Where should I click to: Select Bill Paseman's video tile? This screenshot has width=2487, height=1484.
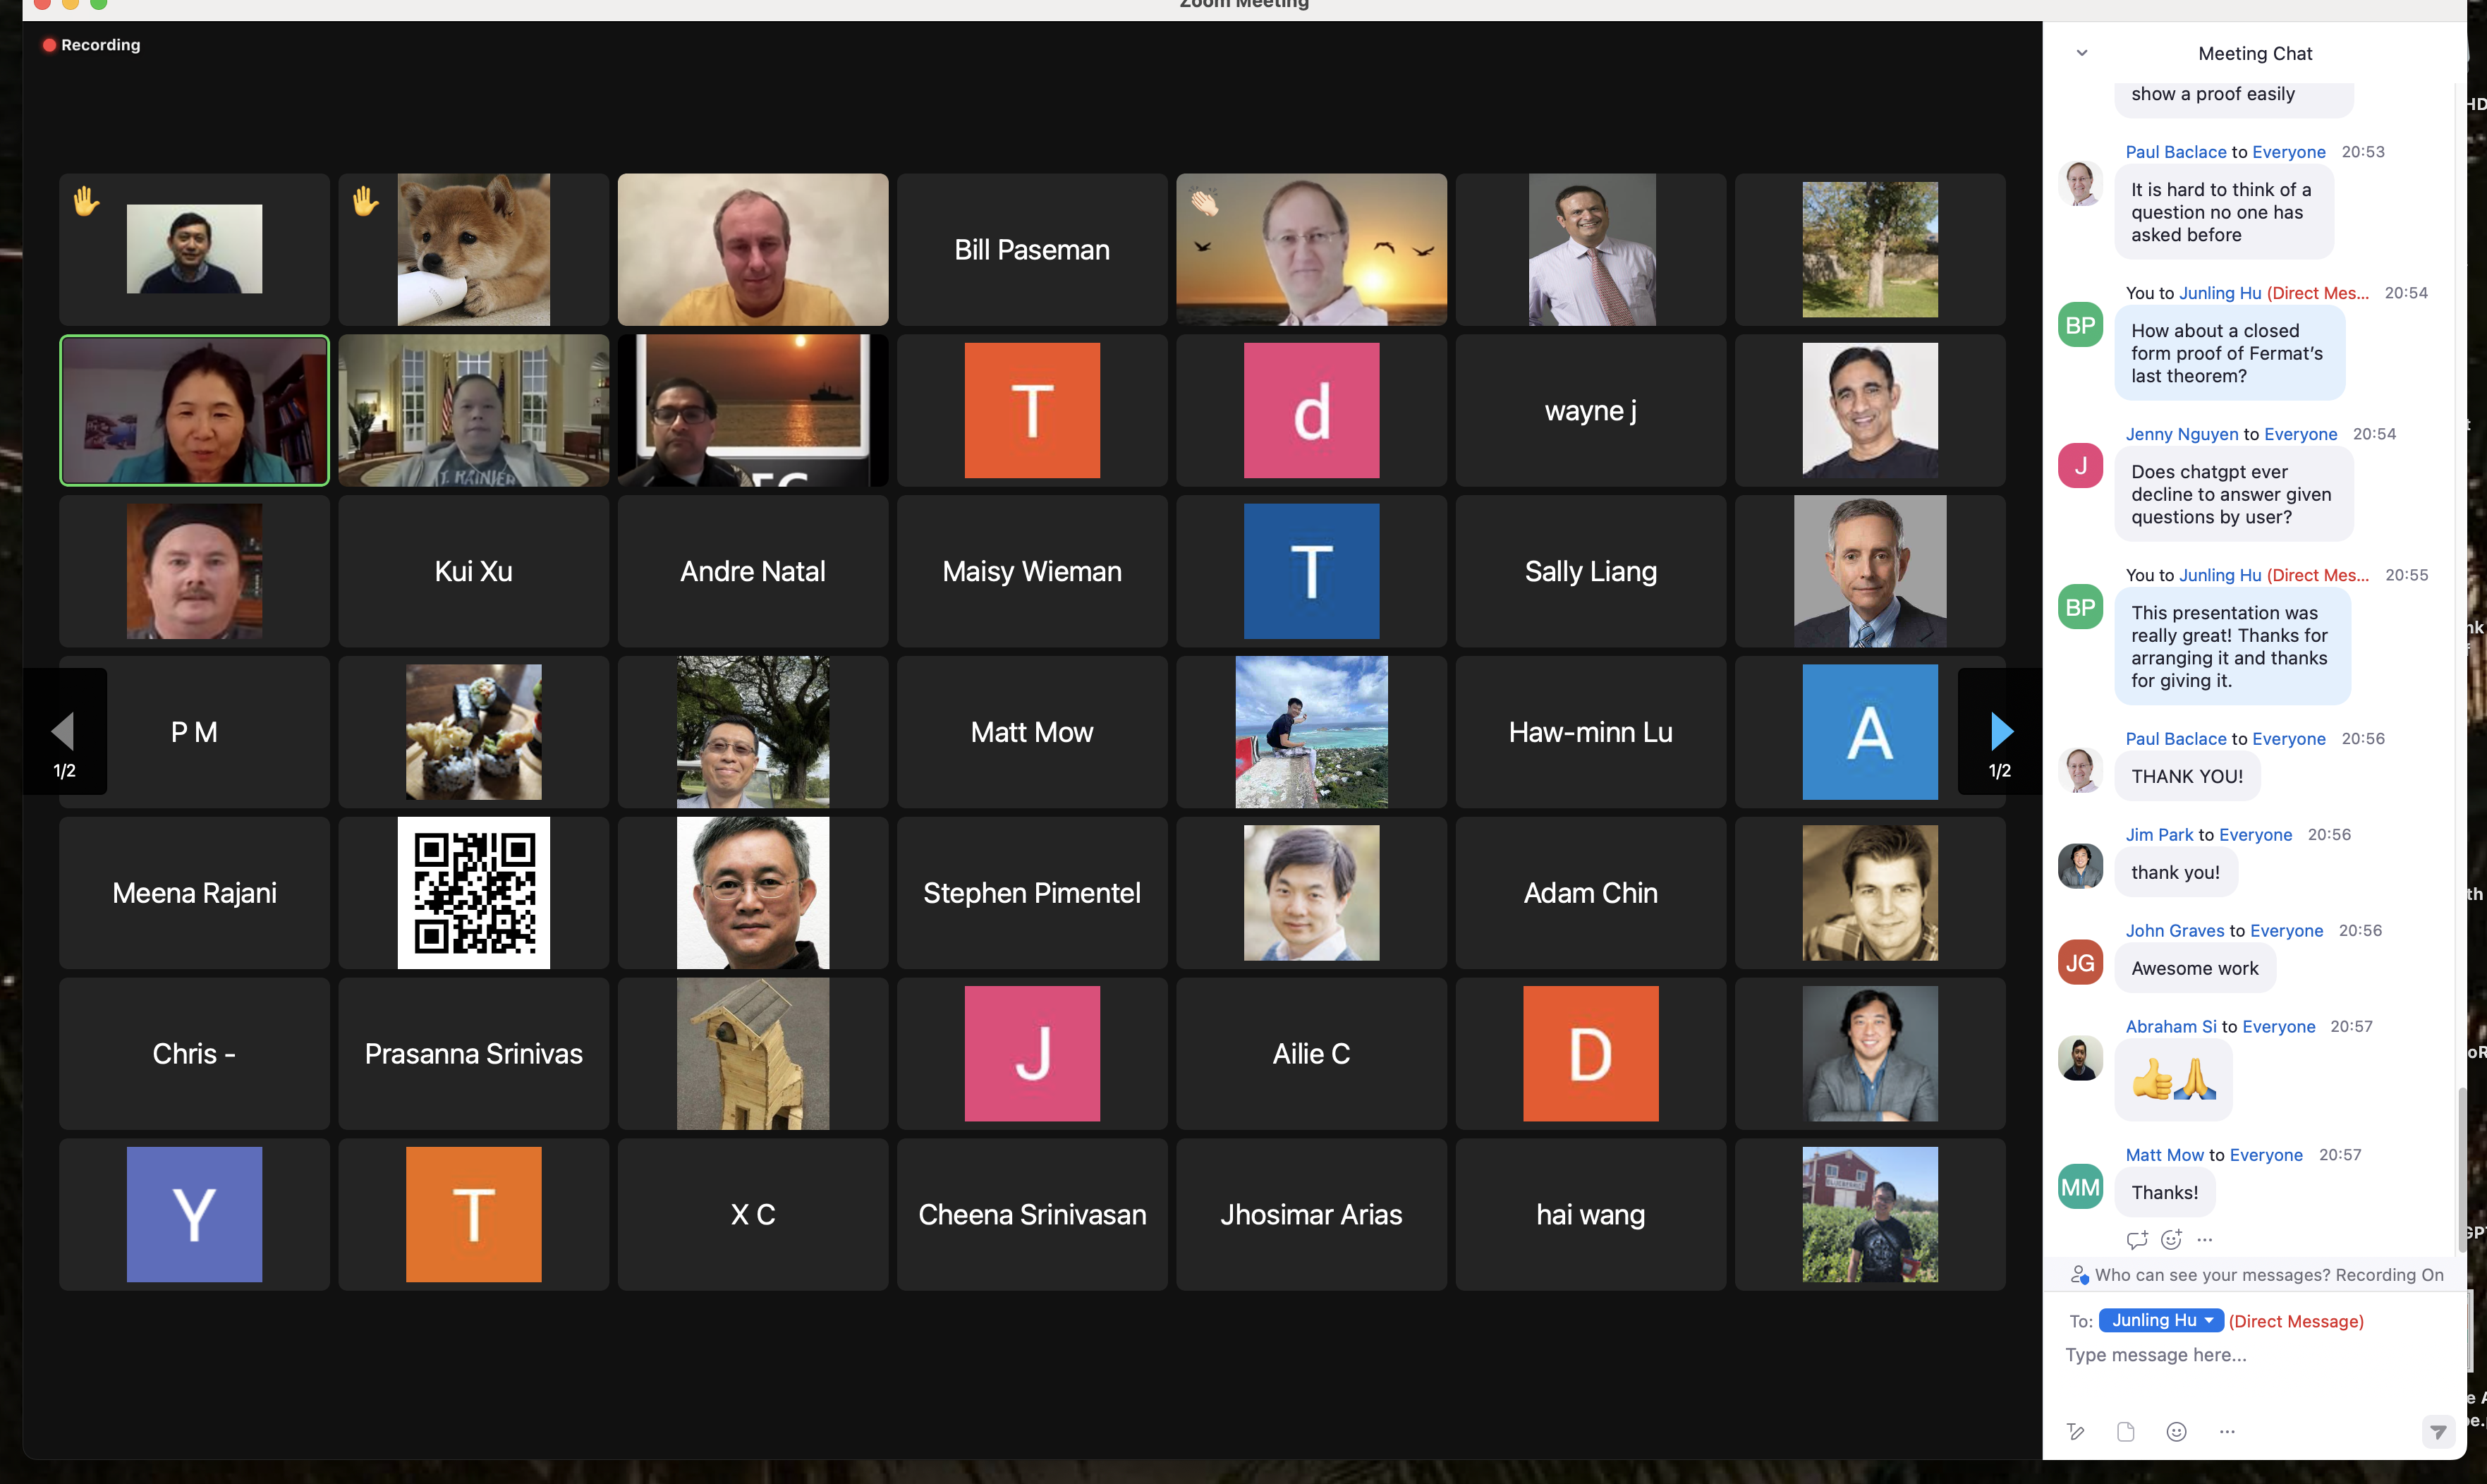click(x=1031, y=249)
